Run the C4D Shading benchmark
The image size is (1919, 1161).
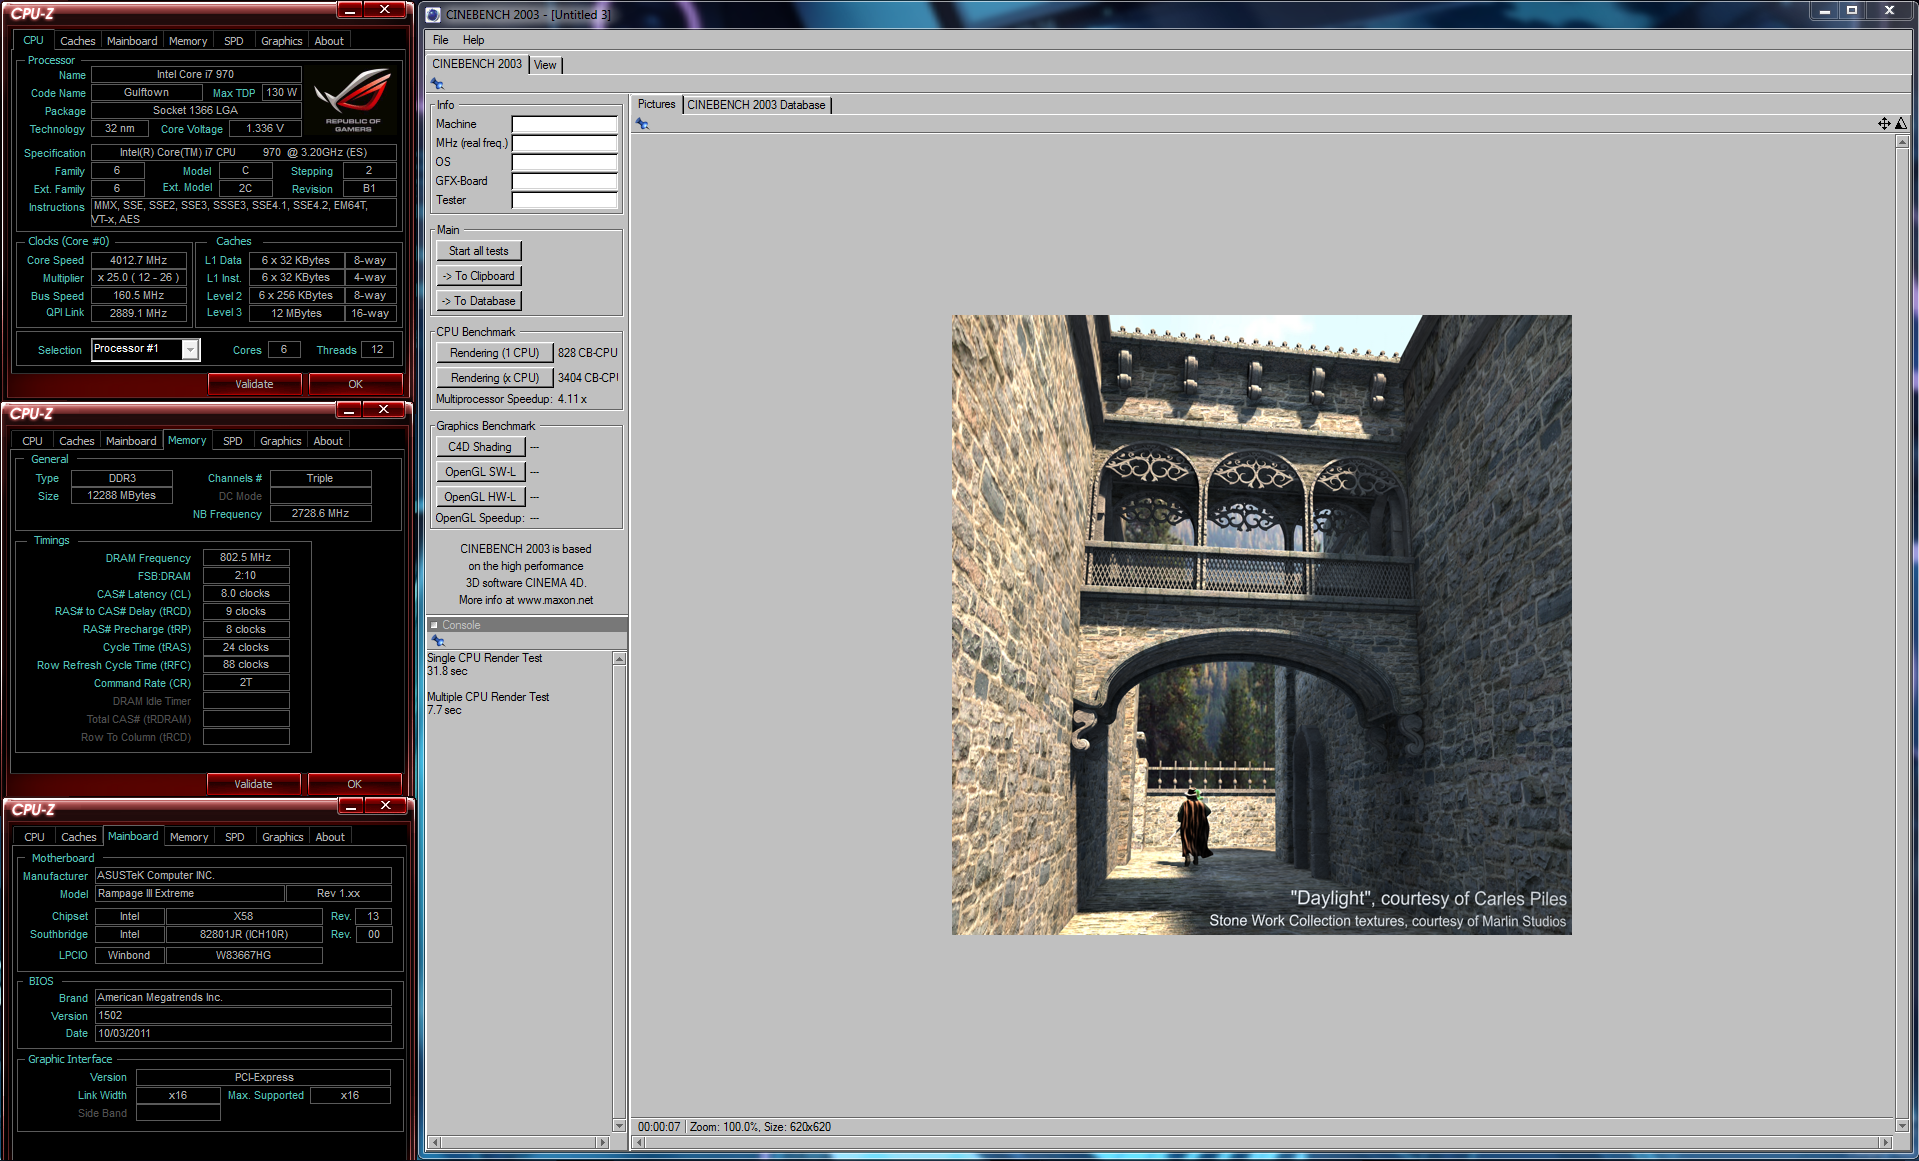pos(480,447)
